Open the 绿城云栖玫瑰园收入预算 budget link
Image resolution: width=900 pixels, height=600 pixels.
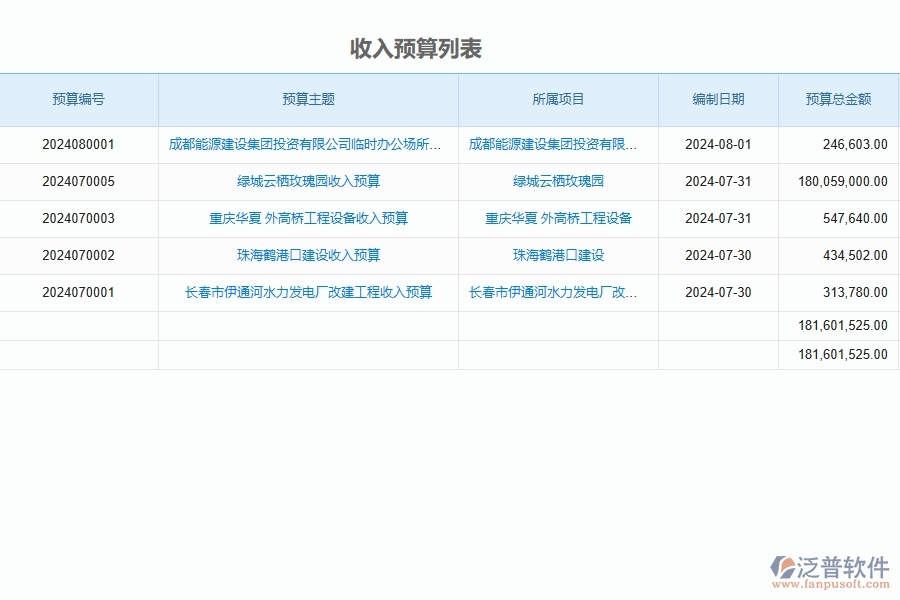308,181
